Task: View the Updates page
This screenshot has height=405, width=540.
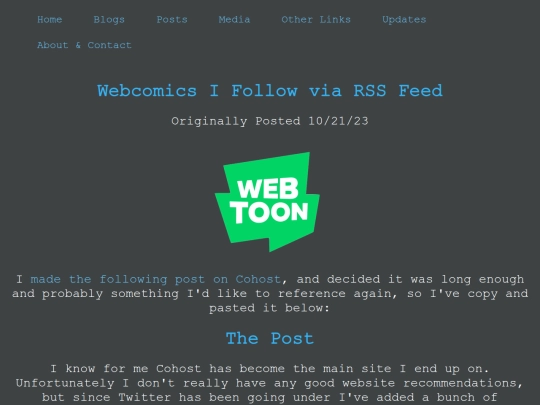Action: coord(404,20)
